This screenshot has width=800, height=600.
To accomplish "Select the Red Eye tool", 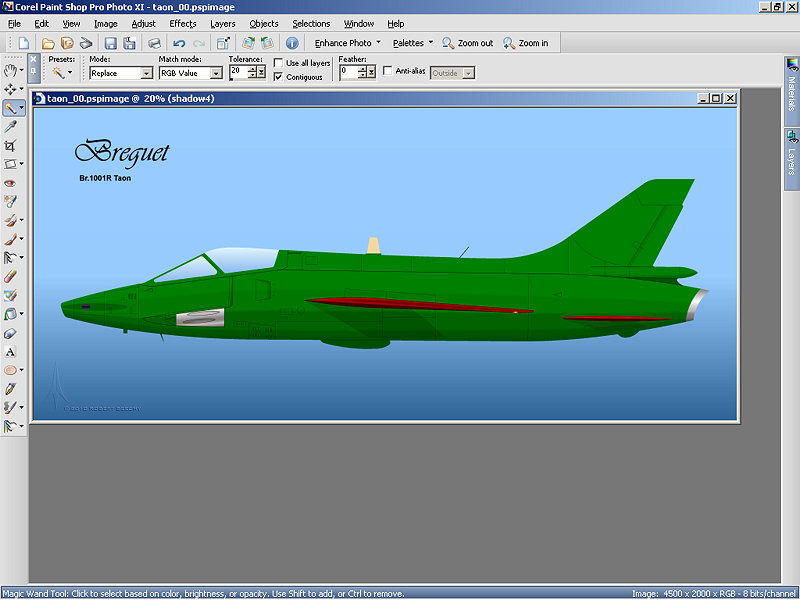I will pos(10,183).
